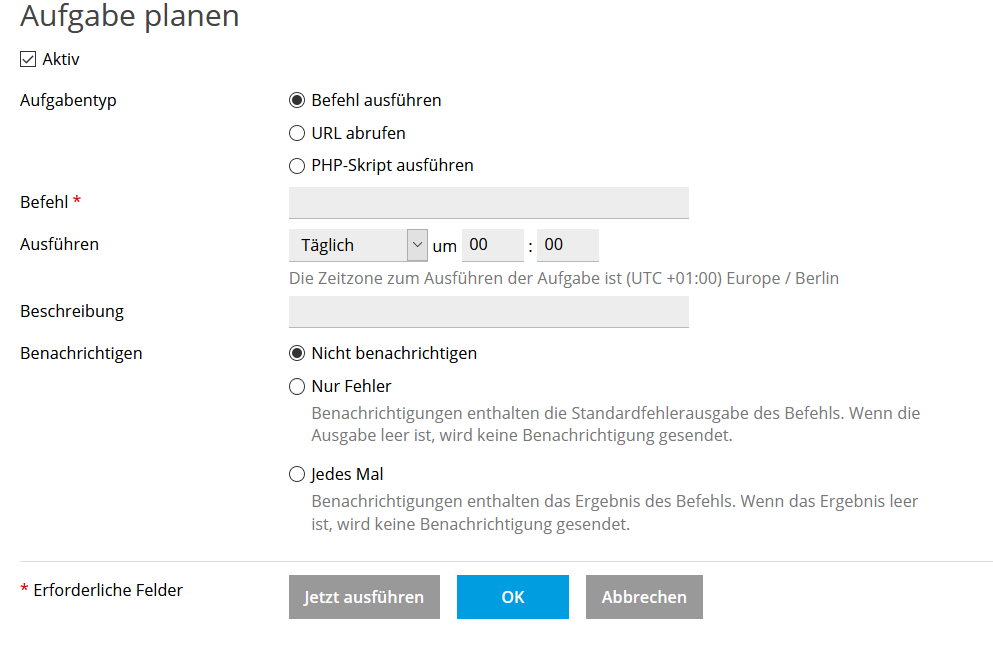993x647 pixels.
Task: Click the 'Benachrichtigen' label
Action: [81, 353]
